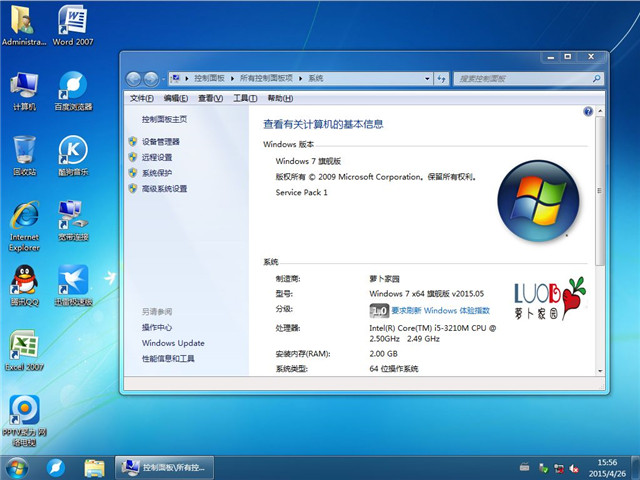Click the network tray icon
The height and width of the screenshot is (480, 640).
point(558,468)
